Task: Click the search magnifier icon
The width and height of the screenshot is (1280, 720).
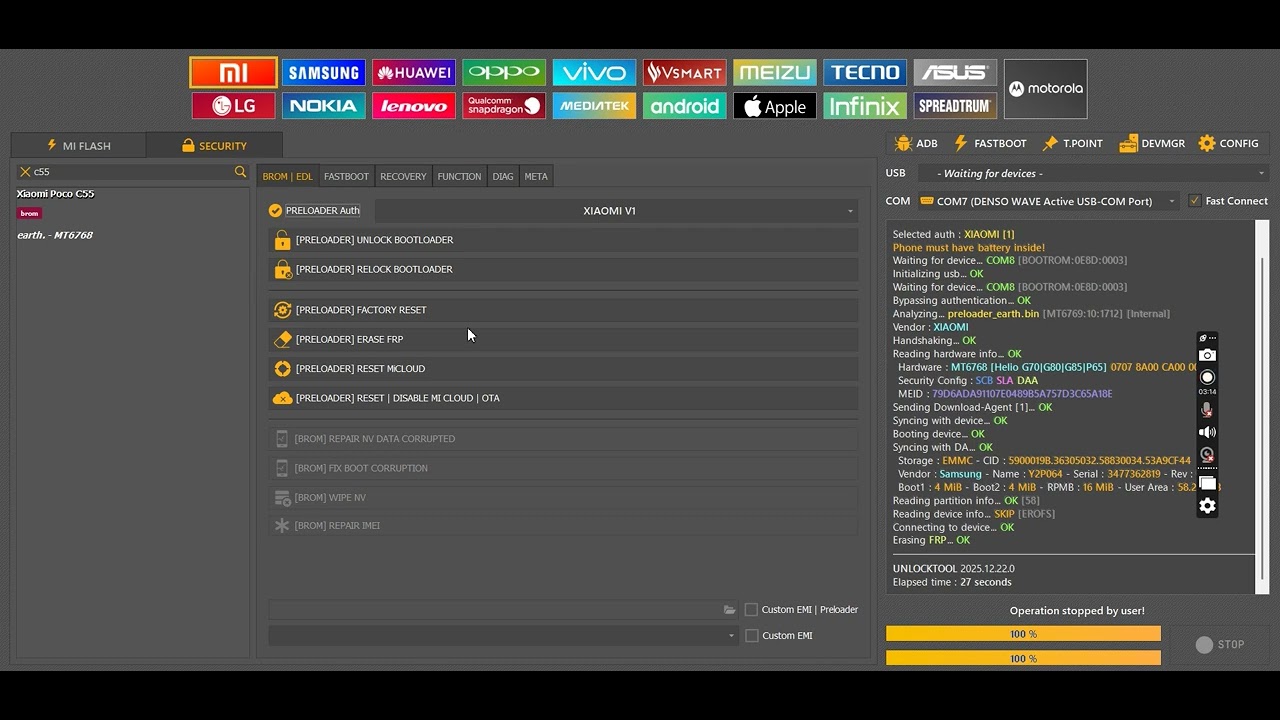Action: point(240,172)
